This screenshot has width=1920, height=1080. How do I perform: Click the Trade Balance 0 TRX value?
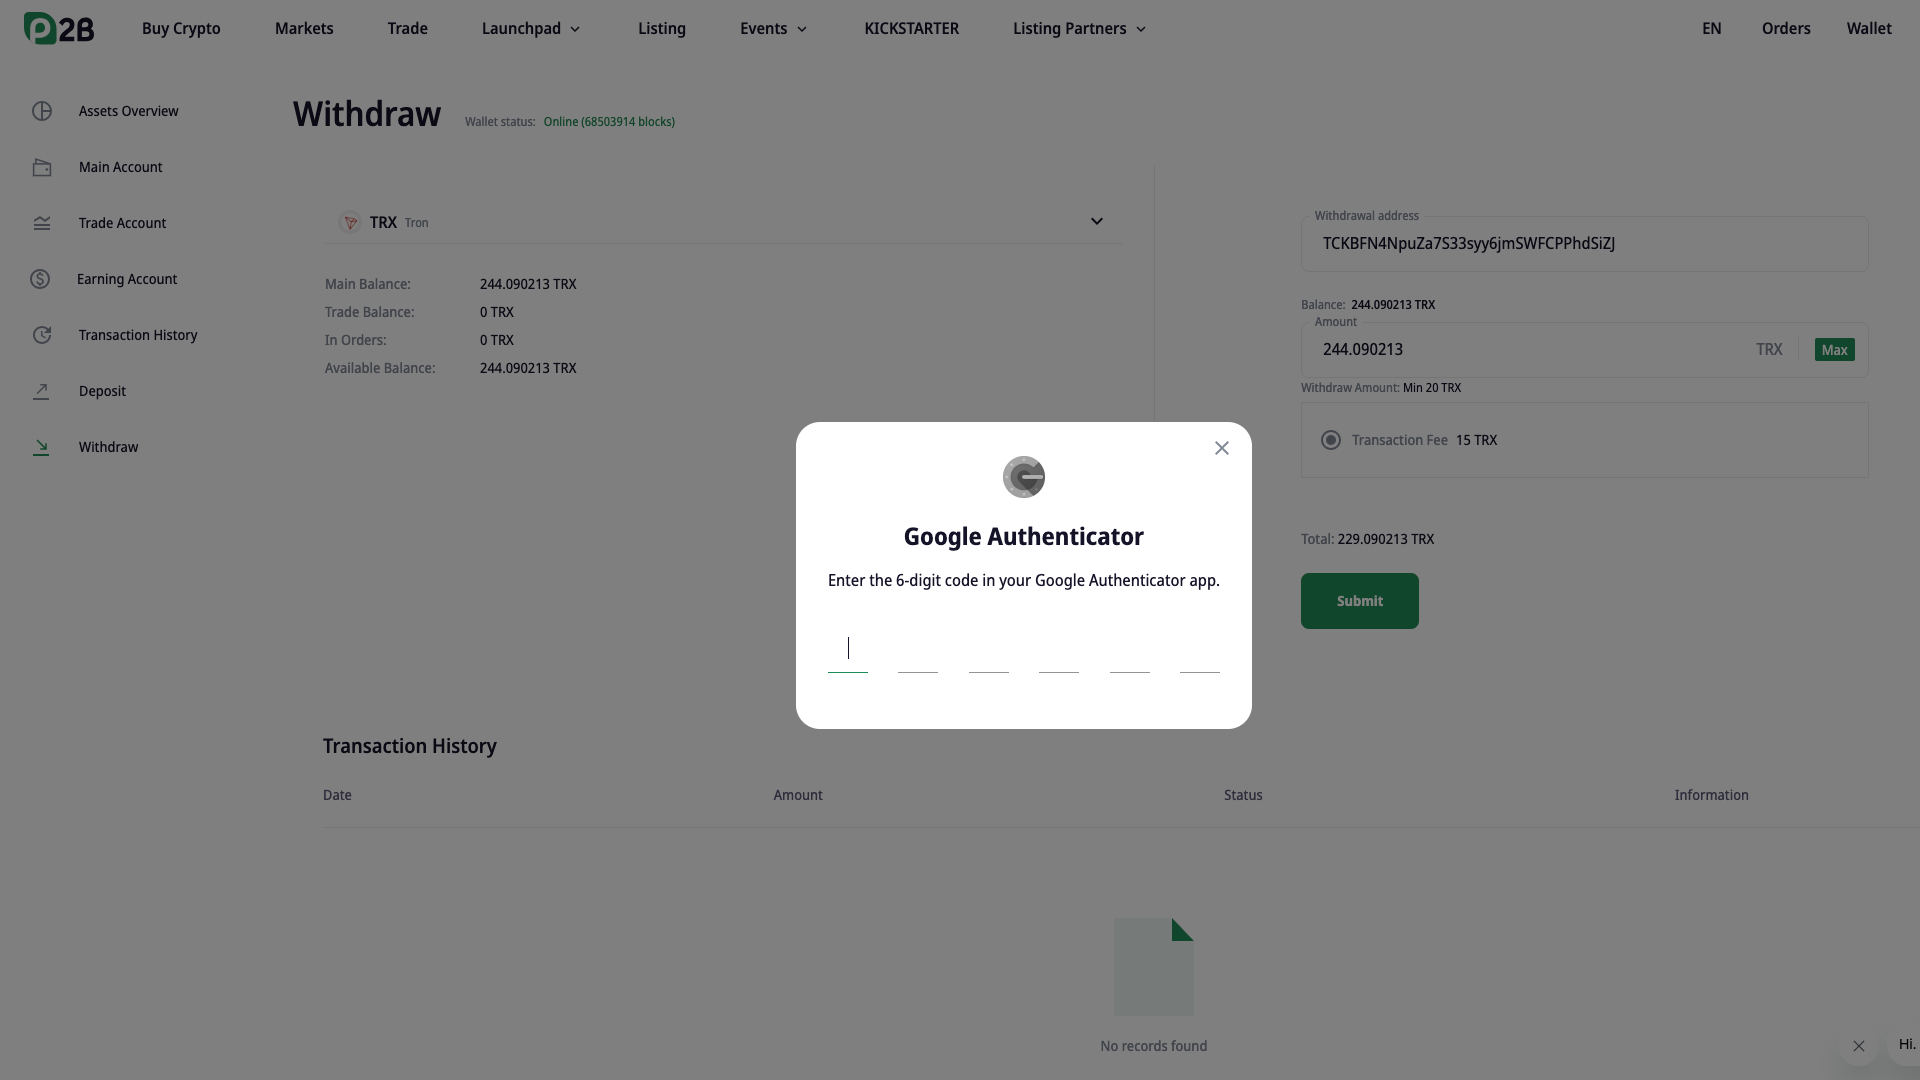pos(497,312)
